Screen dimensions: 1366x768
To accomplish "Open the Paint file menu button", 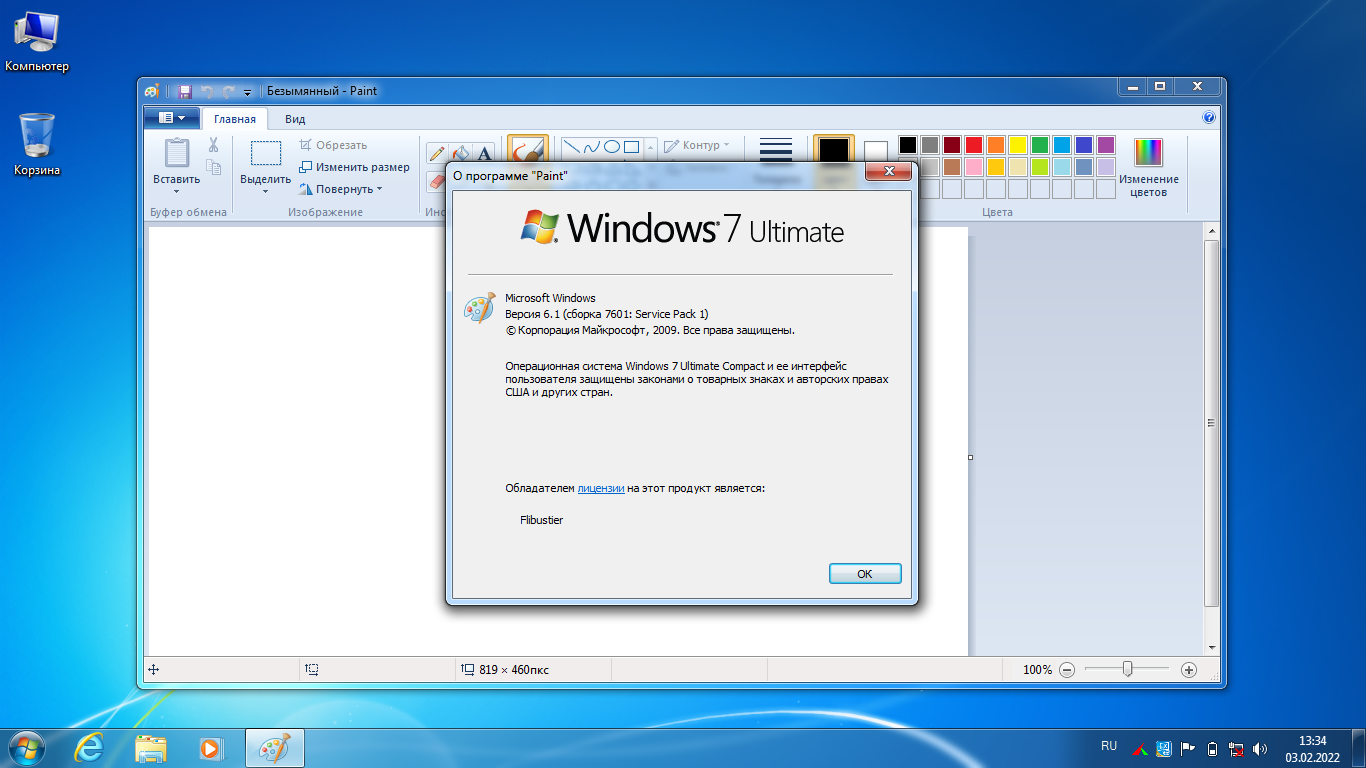I will (x=172, y=118).
